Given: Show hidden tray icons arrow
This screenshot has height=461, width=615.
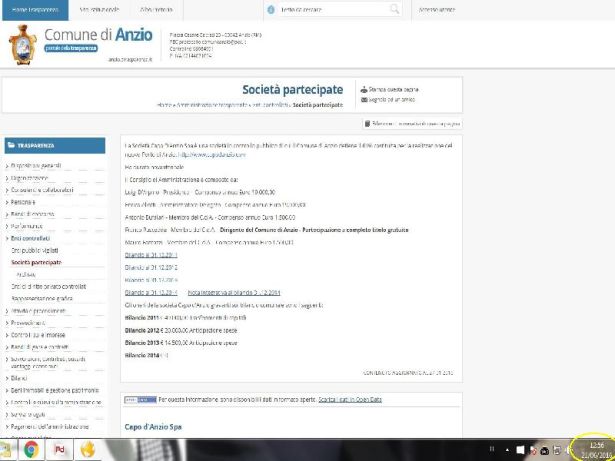Looking at the screenshot, I should click(x=508, y=450).
